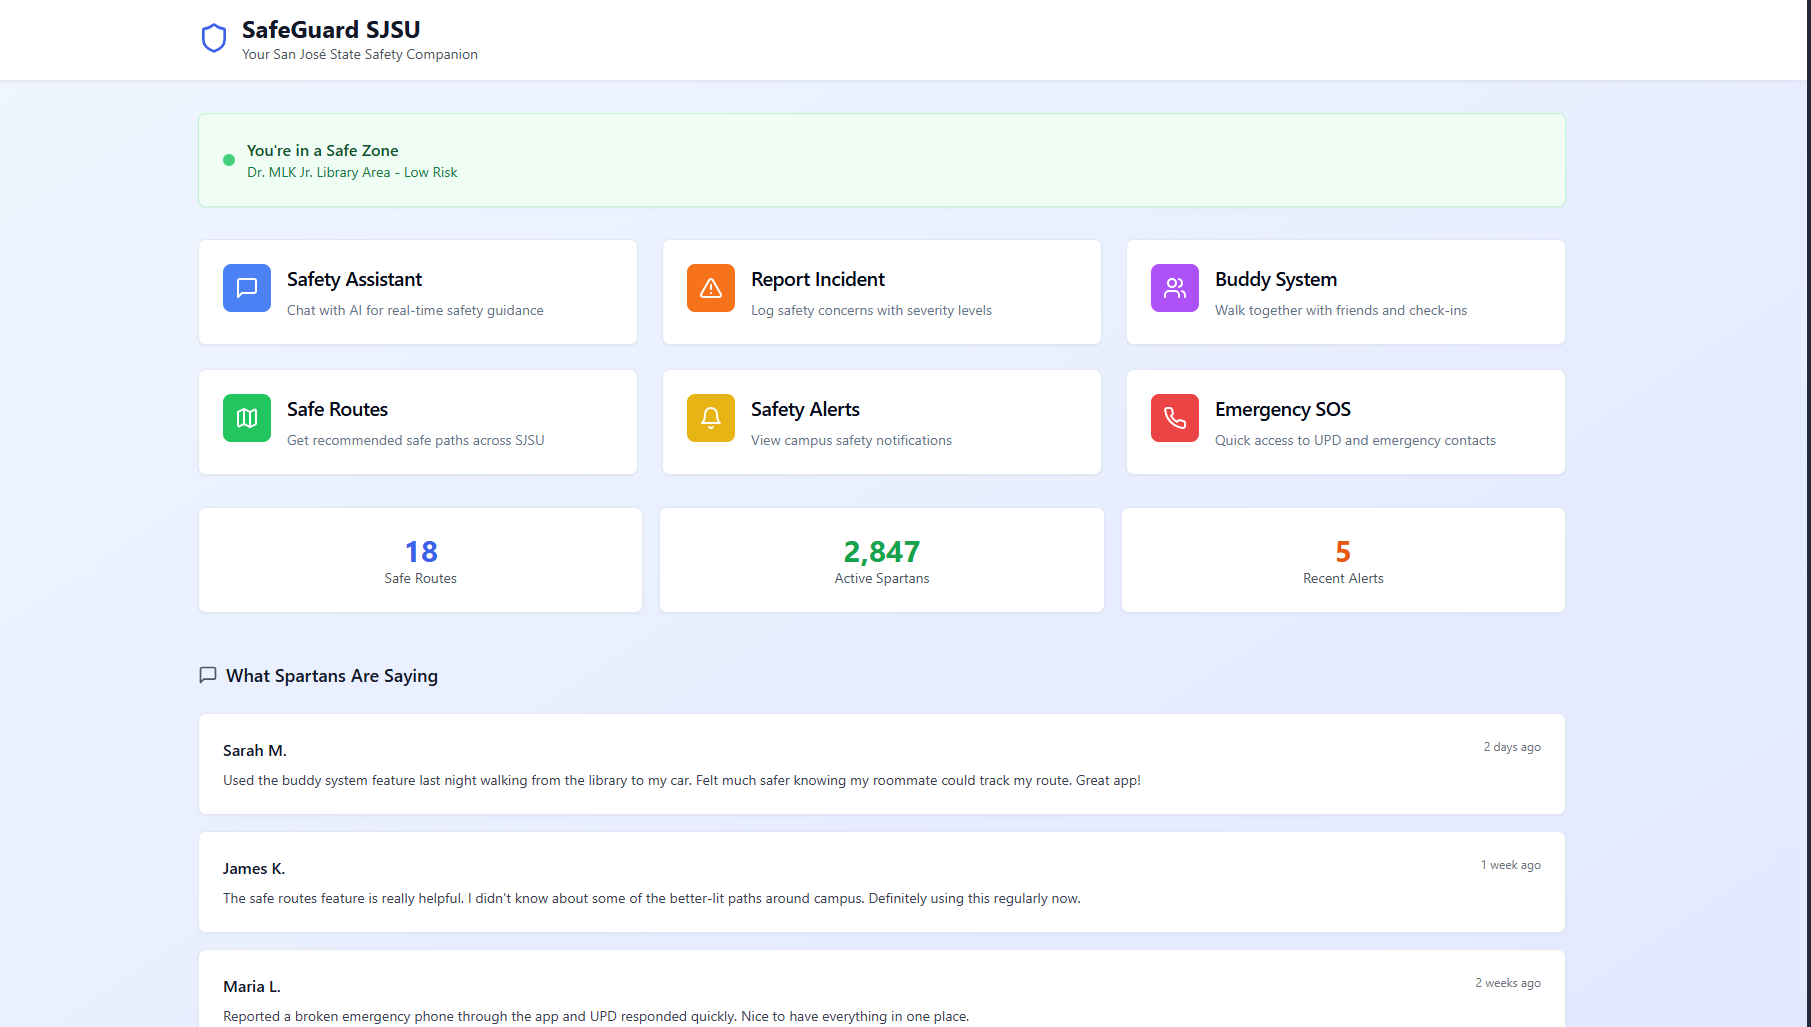
Task: Click the SafeGuard SJSU shield logo
Action: point(214,39)
